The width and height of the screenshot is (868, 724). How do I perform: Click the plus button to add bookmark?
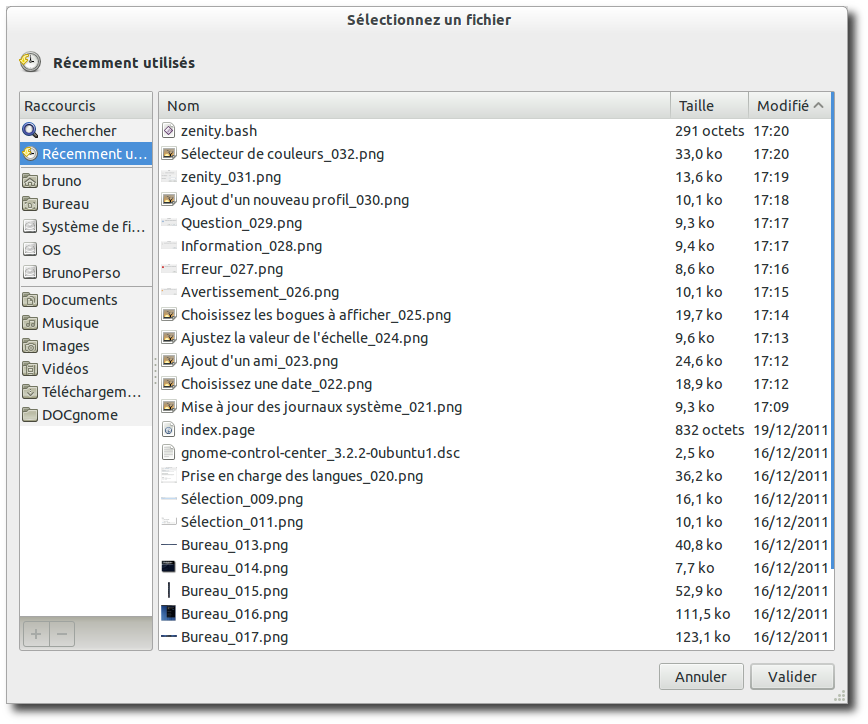pos(35,634)
